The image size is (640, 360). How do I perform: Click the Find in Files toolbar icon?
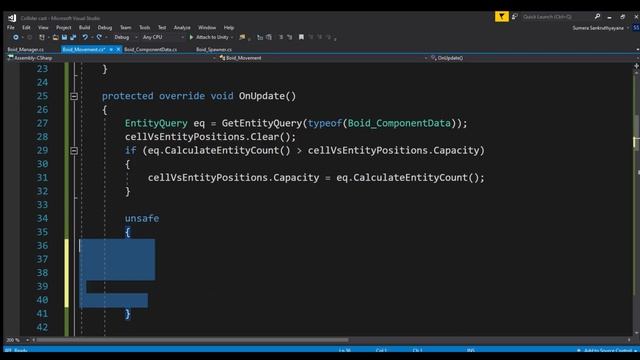click(242, 37)
